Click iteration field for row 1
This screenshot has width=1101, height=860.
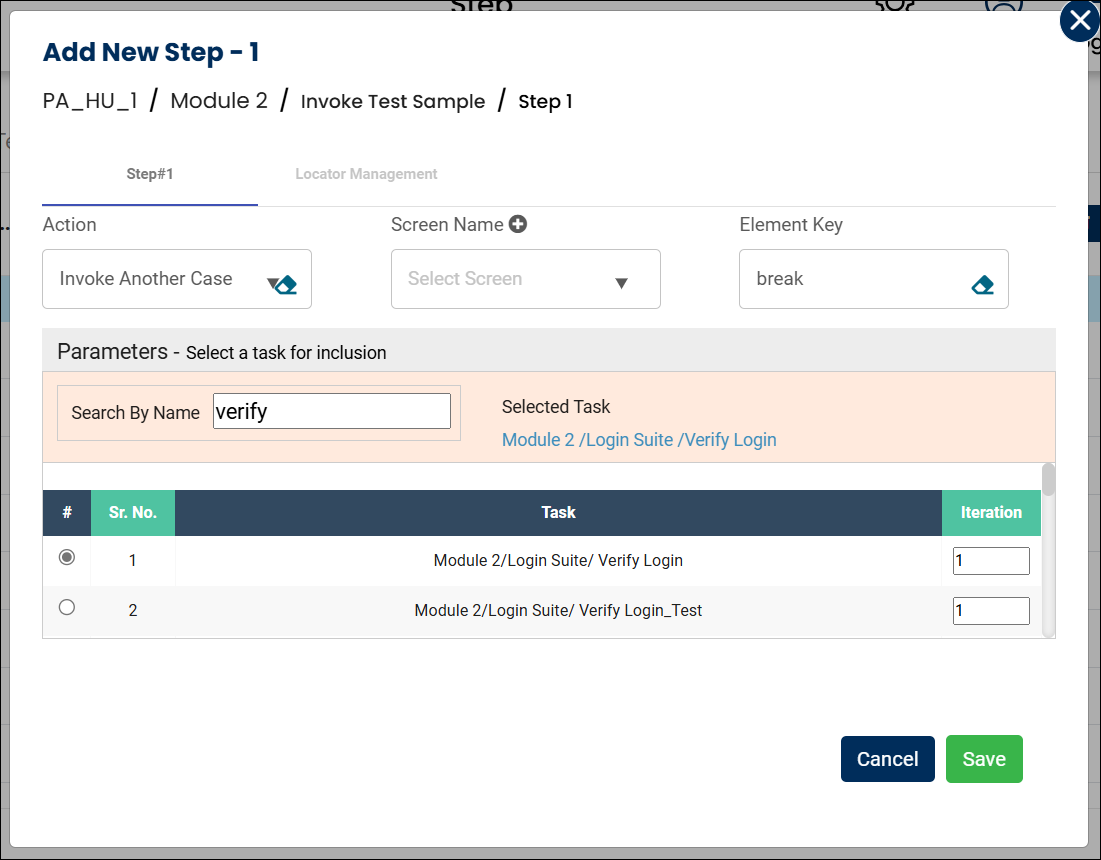pos(990,561)
